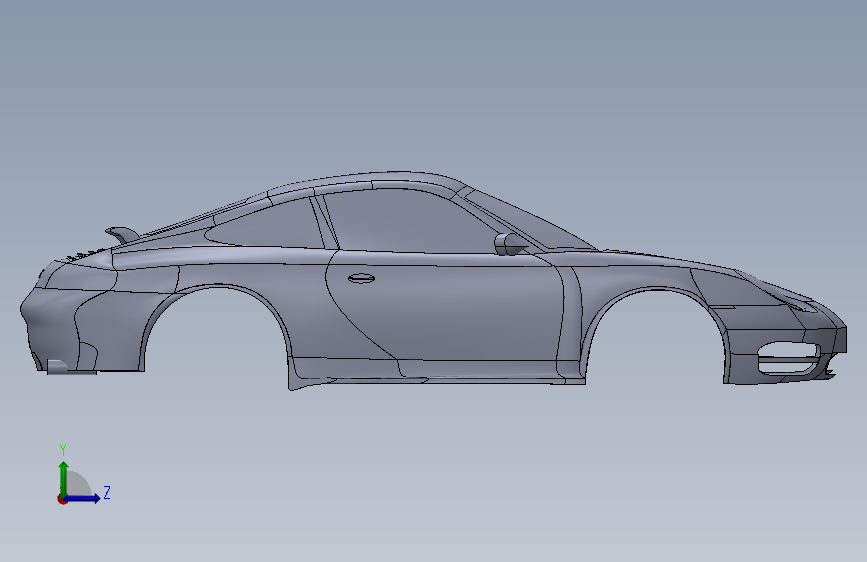The image size is (867, 562).
Task: Select the door handle on the car model
Action: coord(362,278)
